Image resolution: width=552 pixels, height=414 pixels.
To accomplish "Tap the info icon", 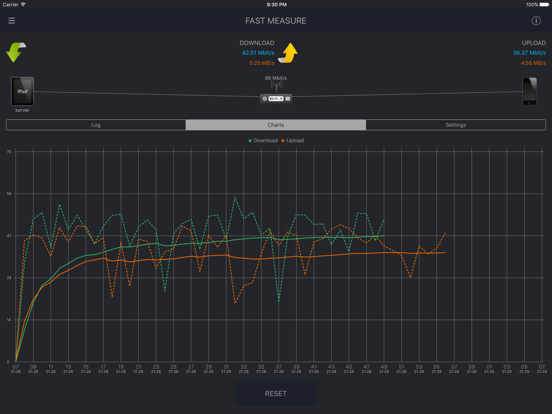I will tap(536, 21).
